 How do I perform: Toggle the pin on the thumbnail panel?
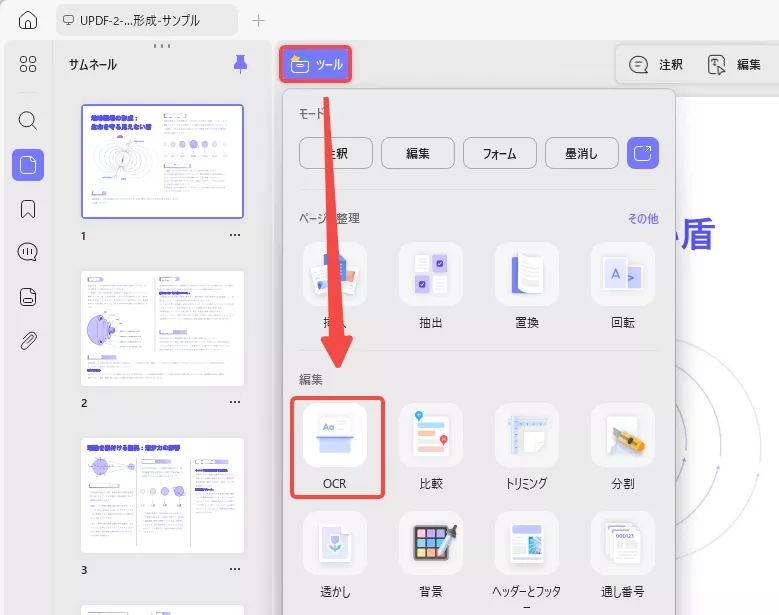coord(240,64)
